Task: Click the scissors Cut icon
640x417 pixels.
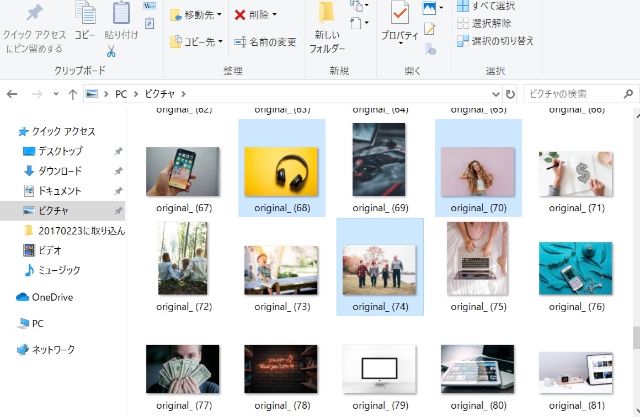Action: (x=111, y=52)
